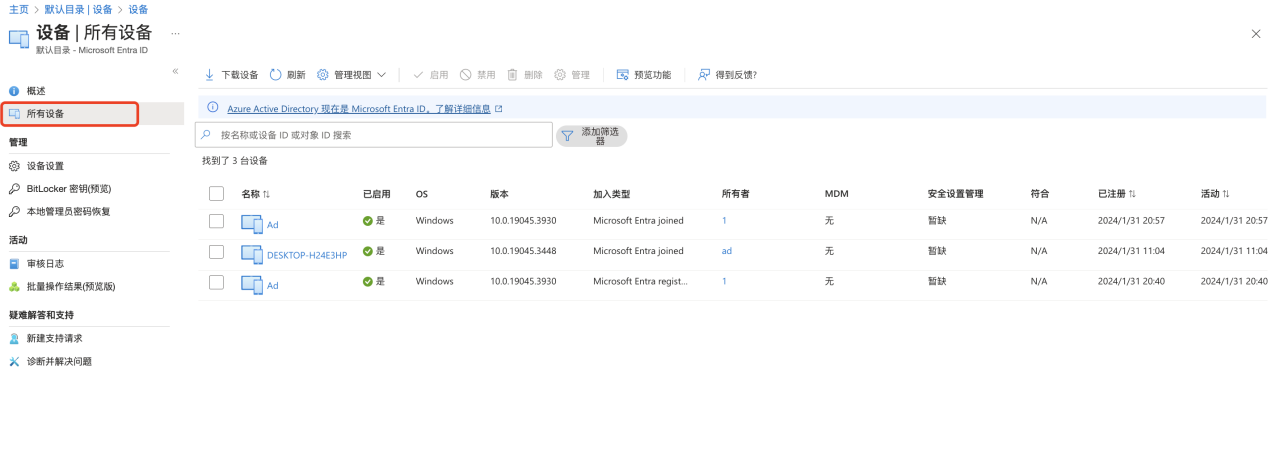Click the Device settings gear icon
The image size is (1280, 475).
(x=14, y=166)
